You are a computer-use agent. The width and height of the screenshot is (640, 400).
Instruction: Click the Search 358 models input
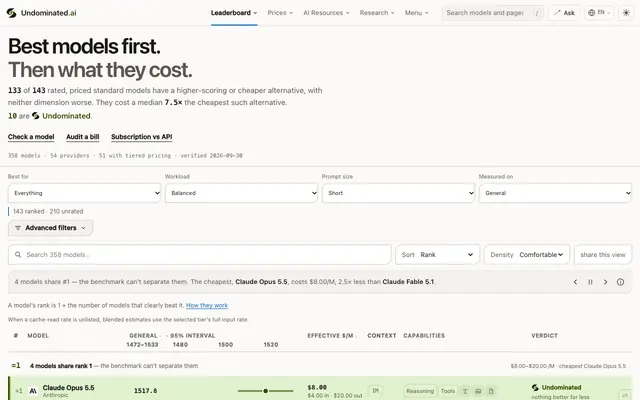pyautogui.click(x=200, y=255)
